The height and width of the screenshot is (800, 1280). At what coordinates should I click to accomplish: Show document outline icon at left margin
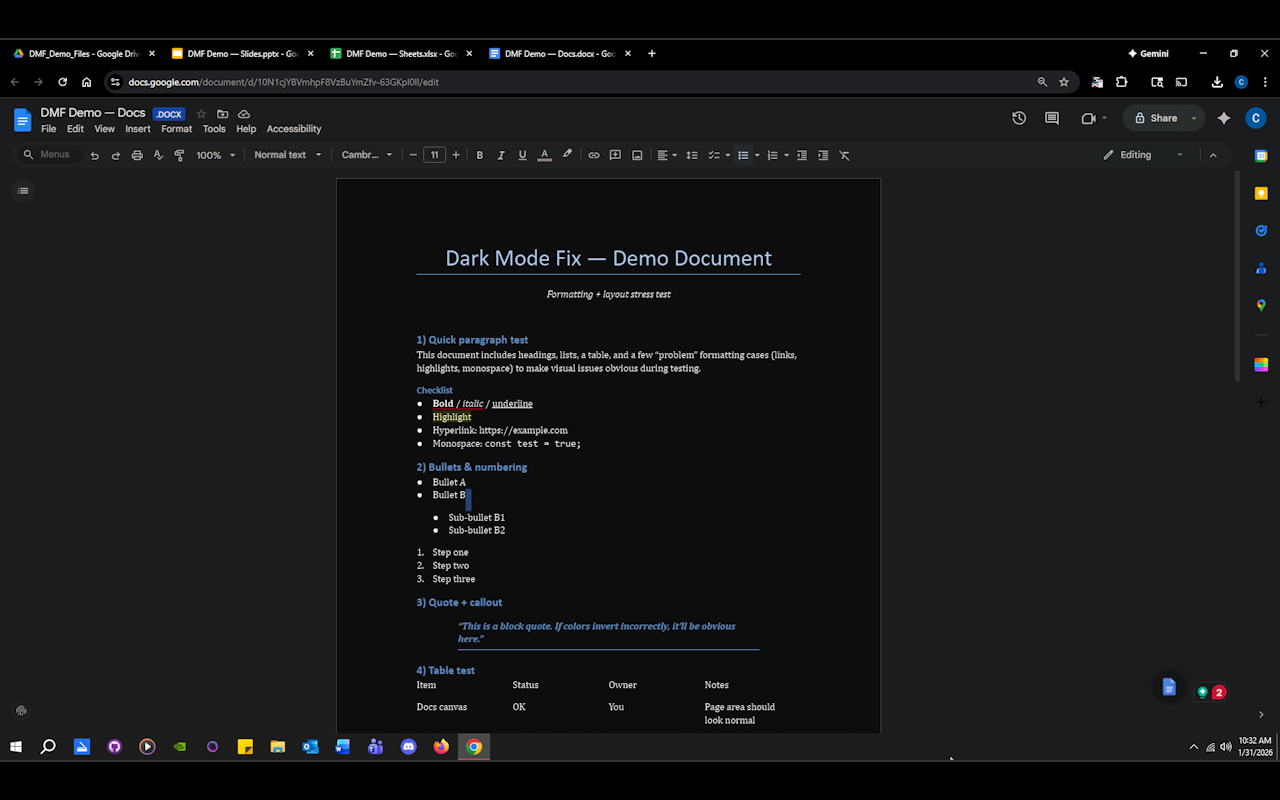click(x=23, y=190)
